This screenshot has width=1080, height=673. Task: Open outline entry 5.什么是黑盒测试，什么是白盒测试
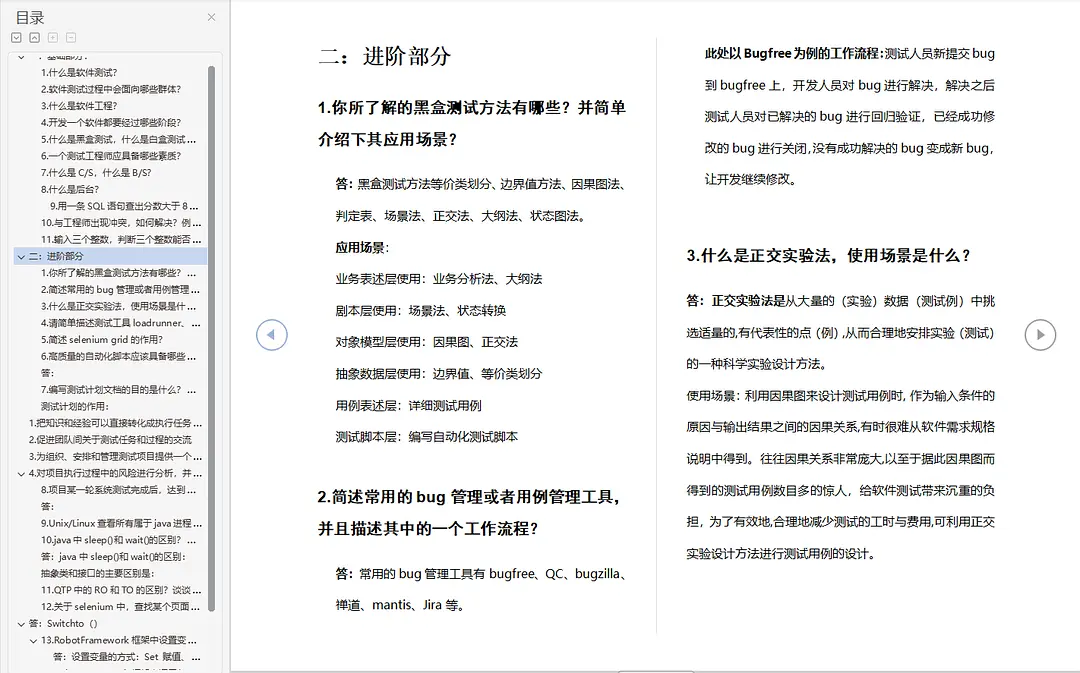[118, 139]
